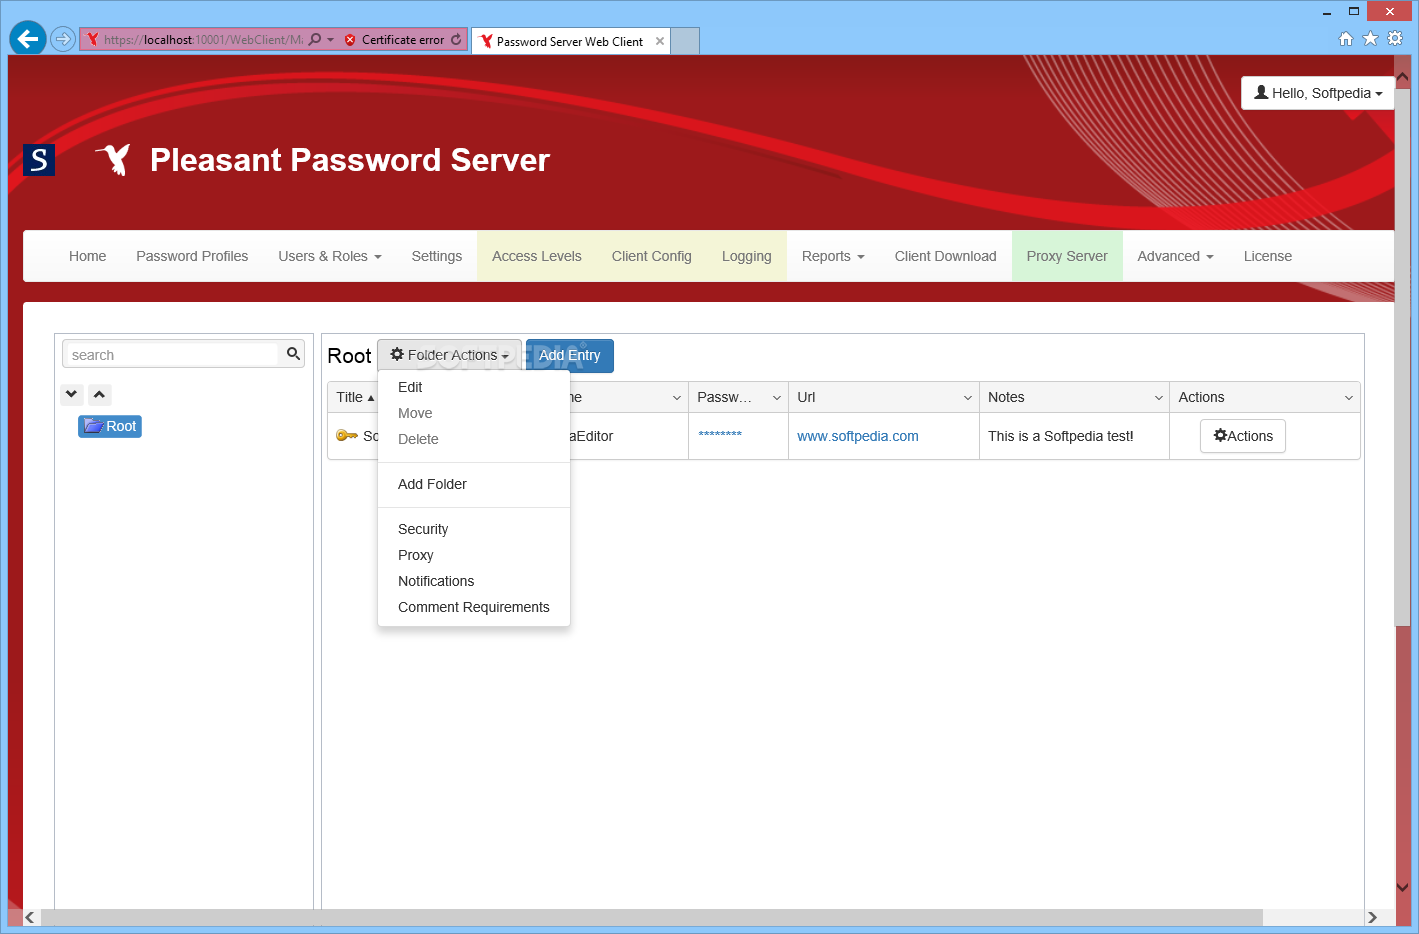Choose Security from Folder Actions menu
The width and height of the screenshot is (1419, 934).
point(423,529)
